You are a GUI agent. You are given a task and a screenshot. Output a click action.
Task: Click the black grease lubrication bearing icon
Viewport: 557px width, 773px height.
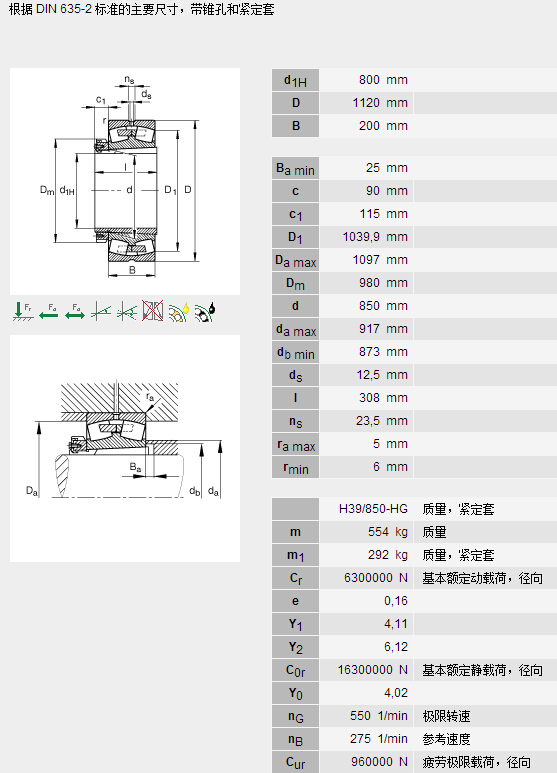point(205,312)
